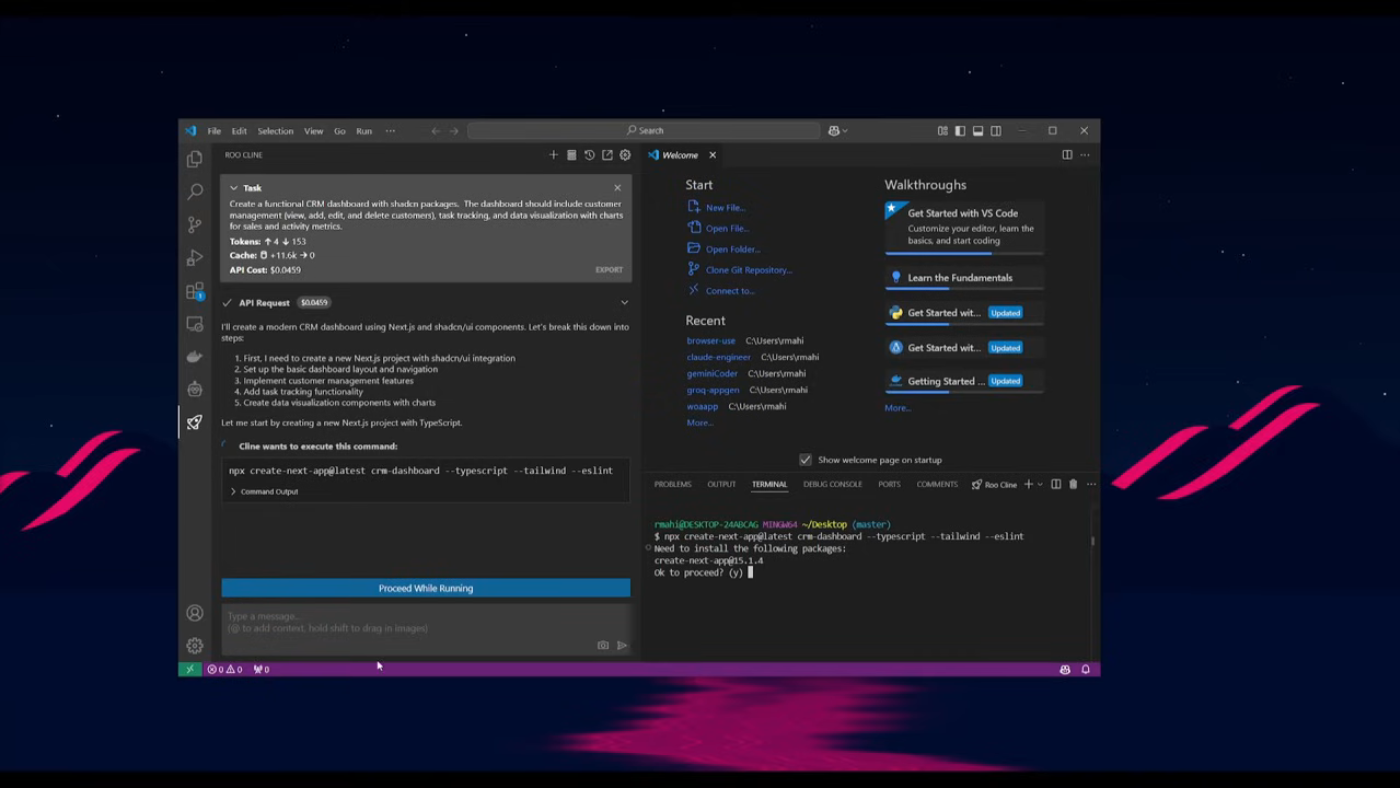Toggle bottom panel visibility
The height and width of the screenshot is (788, 1400).
978,131
